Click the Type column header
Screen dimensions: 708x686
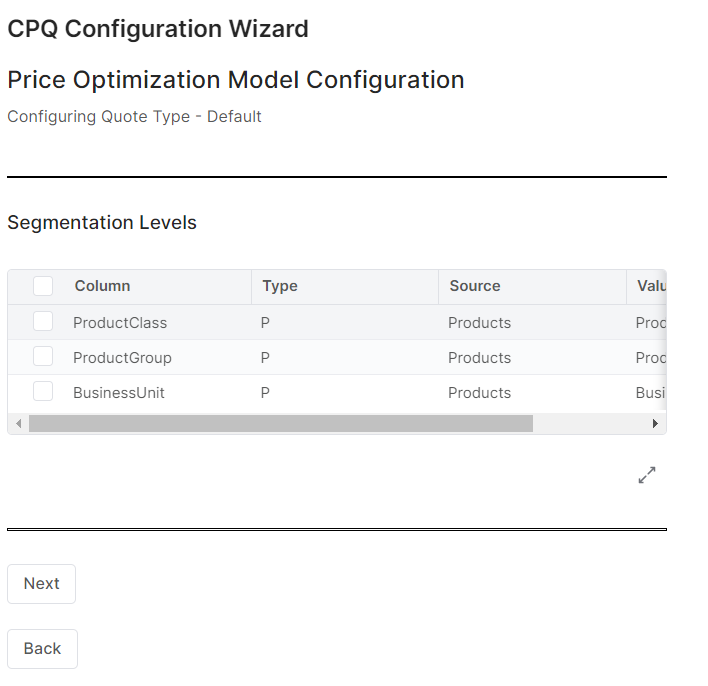[x=280, y=286]
